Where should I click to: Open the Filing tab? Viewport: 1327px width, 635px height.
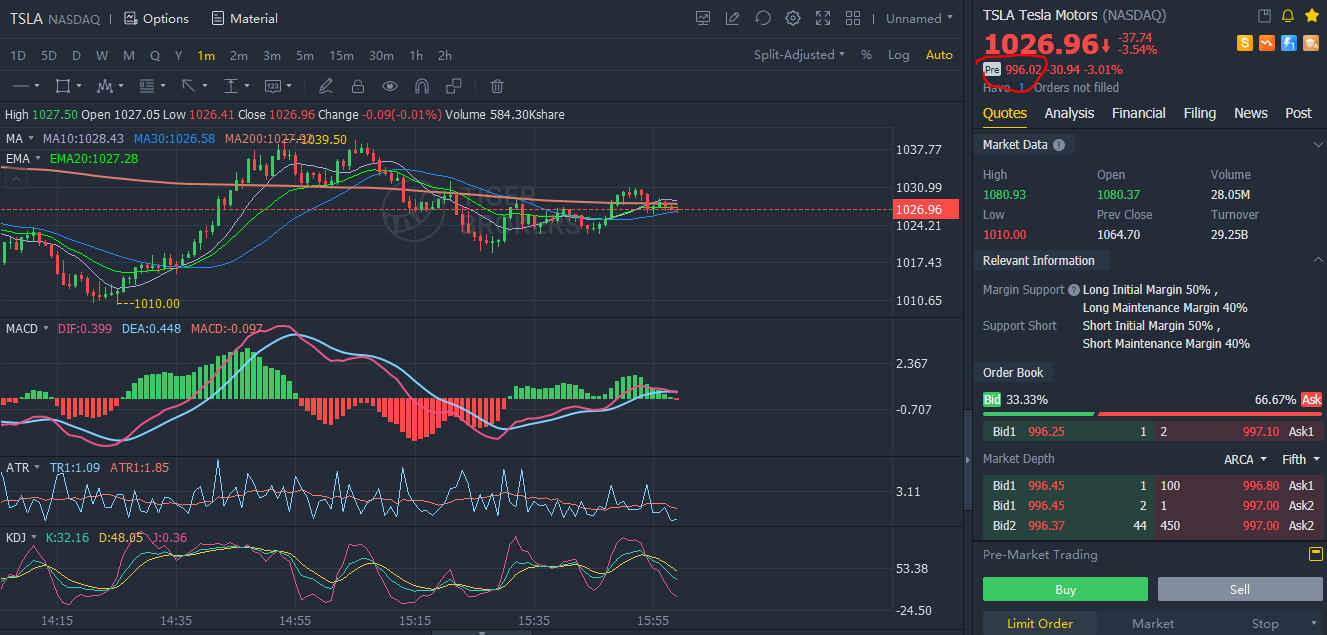click(x=1199, y=113)
